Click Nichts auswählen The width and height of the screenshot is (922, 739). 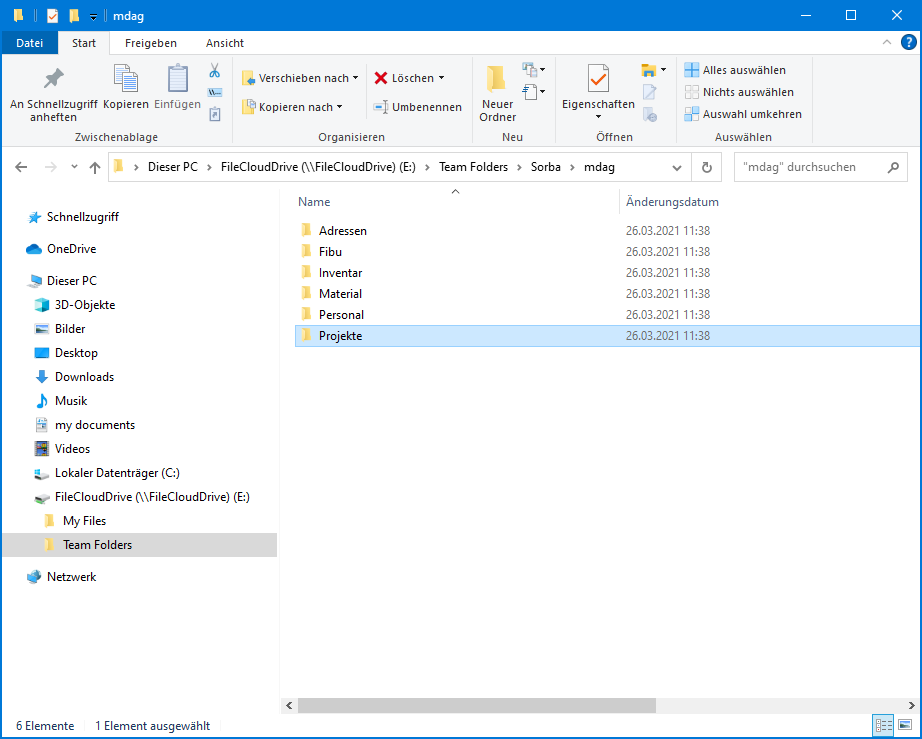(739, 92)
